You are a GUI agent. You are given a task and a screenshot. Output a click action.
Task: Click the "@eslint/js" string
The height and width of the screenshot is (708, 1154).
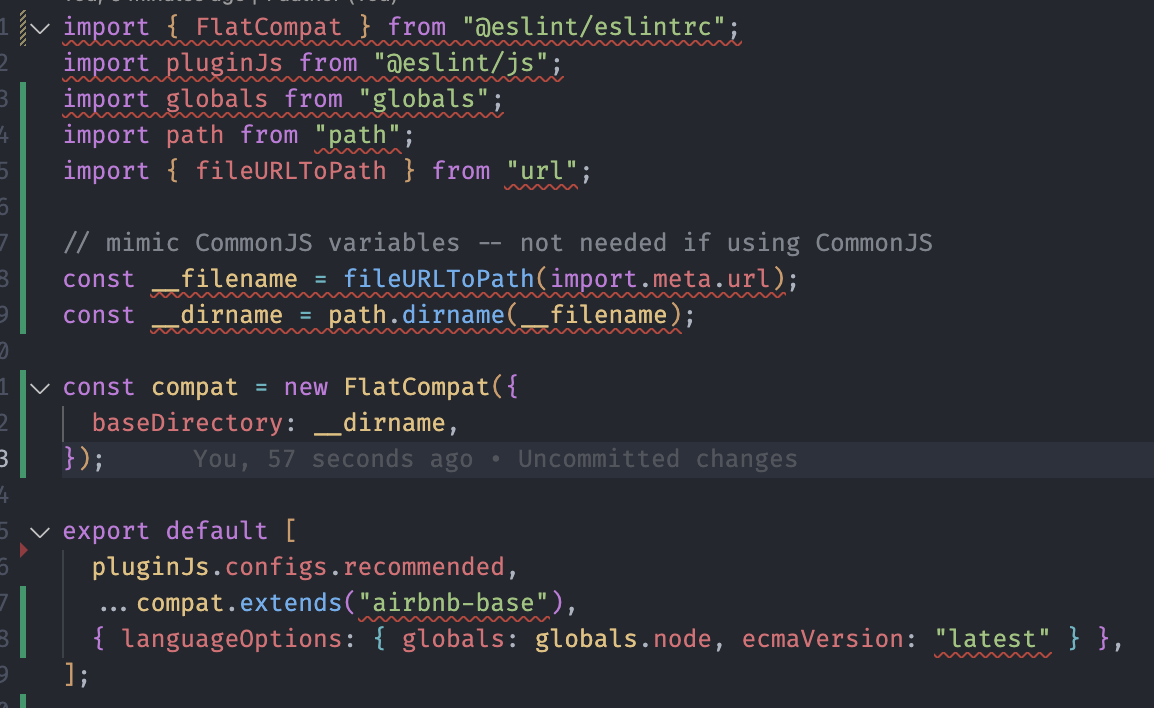[x=461, y=63]
